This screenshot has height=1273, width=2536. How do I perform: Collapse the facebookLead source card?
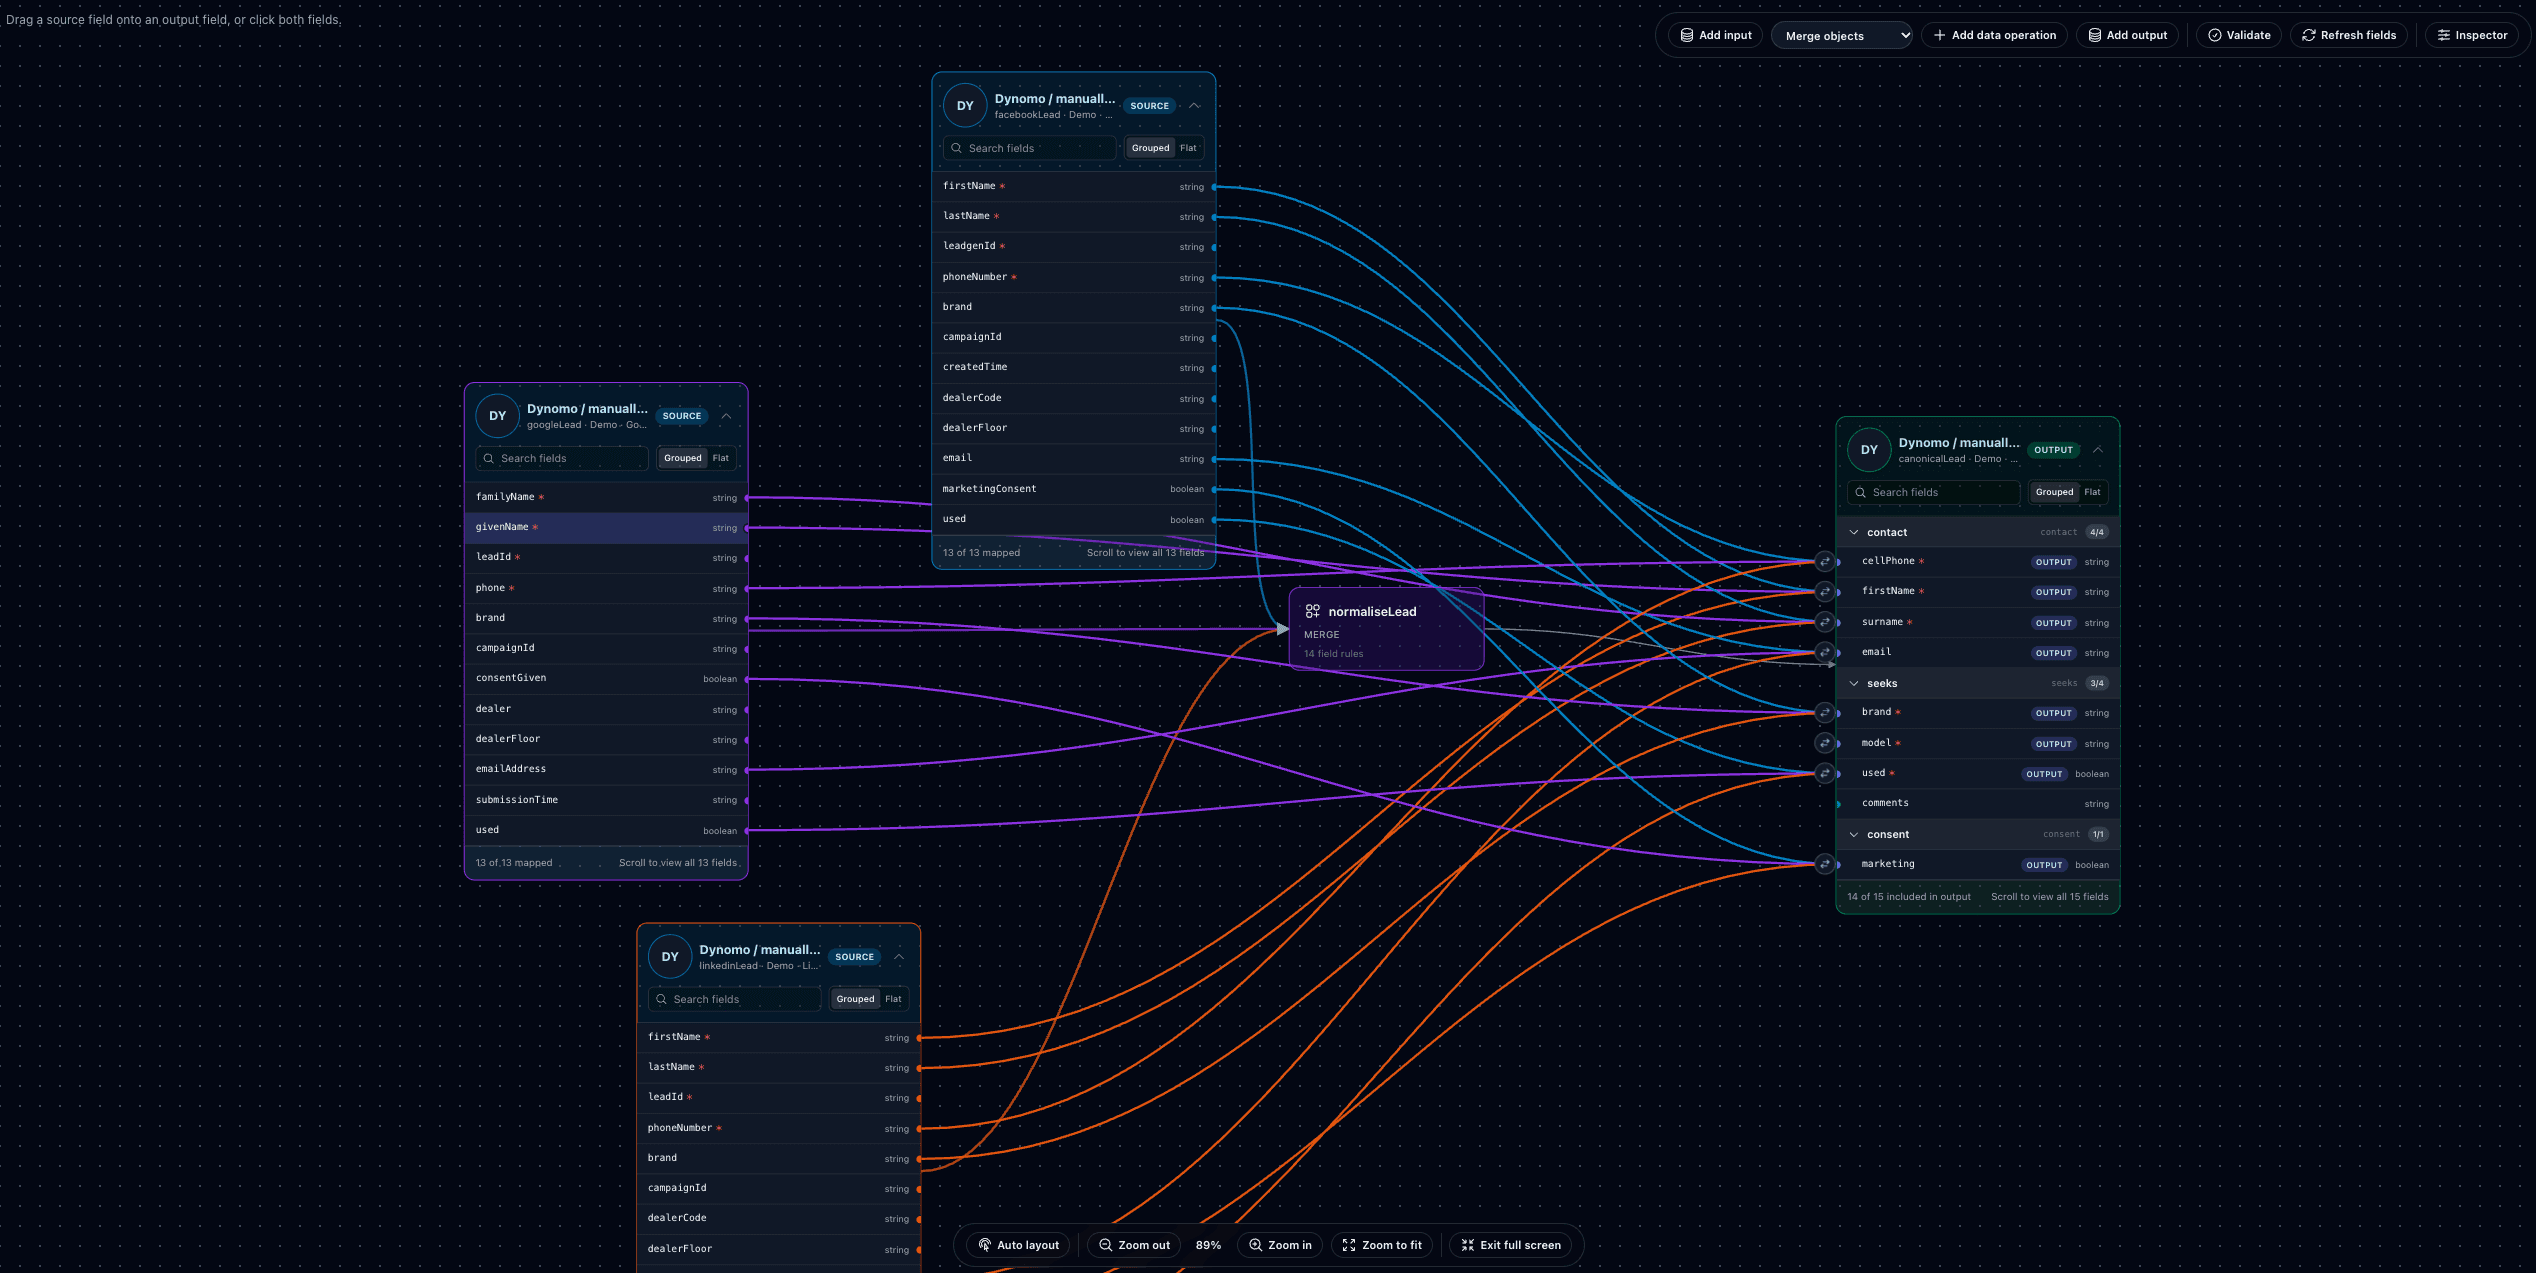(1194, 106)
